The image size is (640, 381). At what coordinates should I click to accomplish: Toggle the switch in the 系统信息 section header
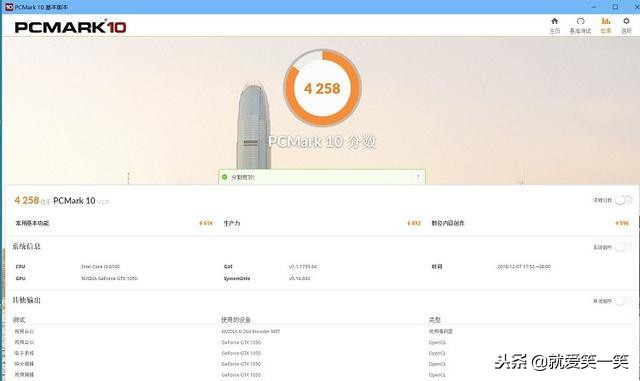coord(623,247)
